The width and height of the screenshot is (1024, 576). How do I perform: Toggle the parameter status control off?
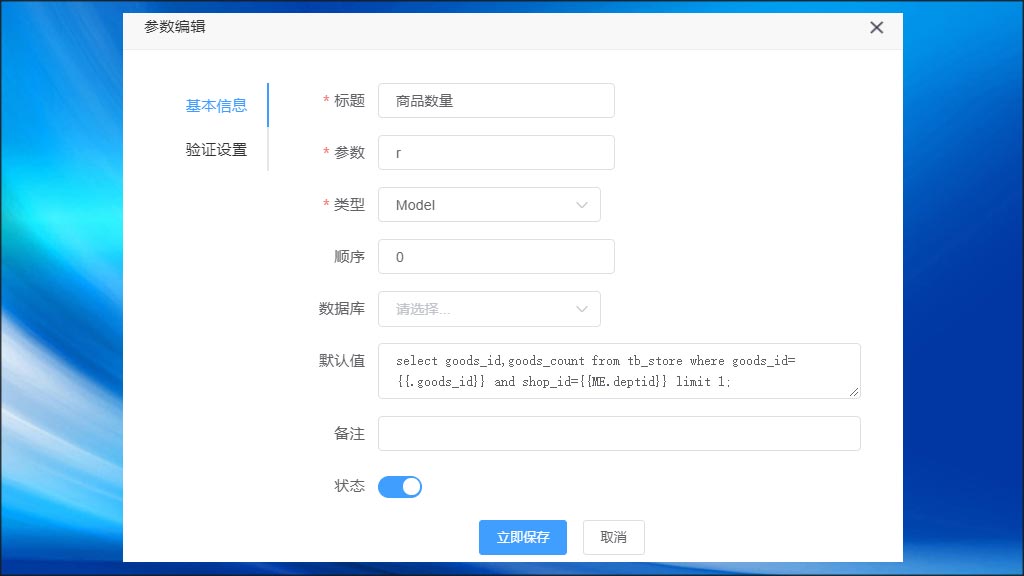(400, 486)
